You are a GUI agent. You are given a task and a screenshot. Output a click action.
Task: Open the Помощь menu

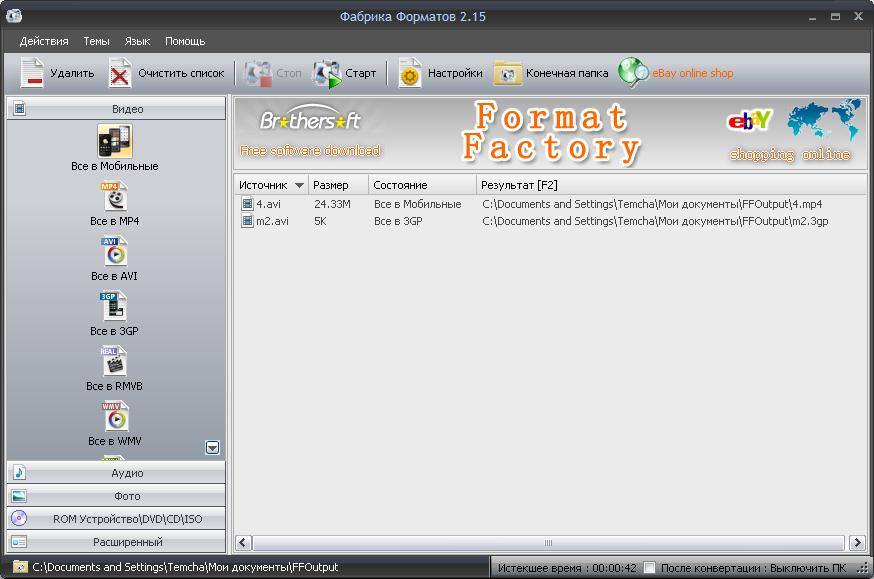tap(185, 41)
